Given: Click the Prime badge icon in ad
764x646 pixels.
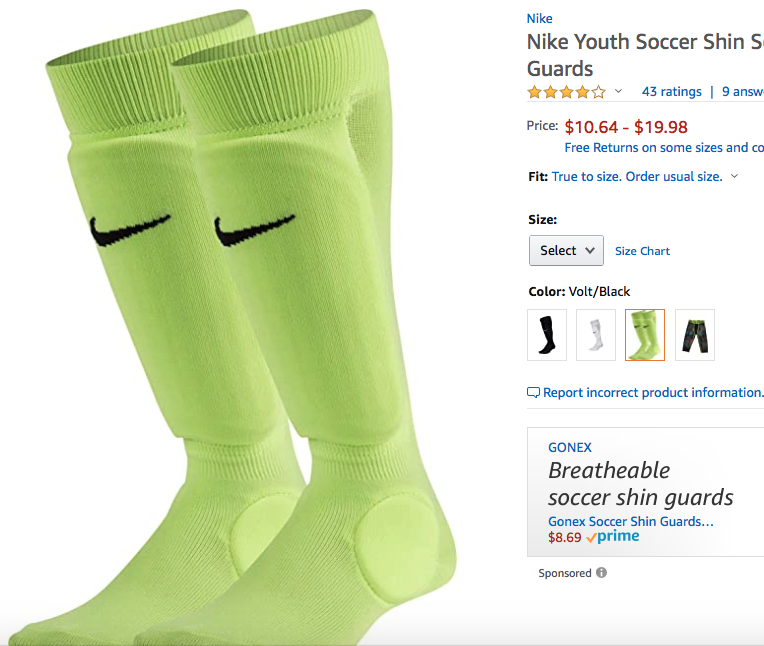Looking at the screenshot, I should click(x=612, y=537).
